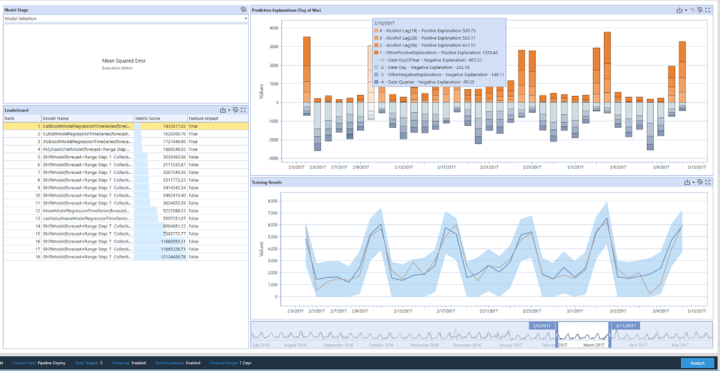Screen dimensions: 720x371
Task: Click metric score 5225586.23 cell
Action: tap(160, 211)
